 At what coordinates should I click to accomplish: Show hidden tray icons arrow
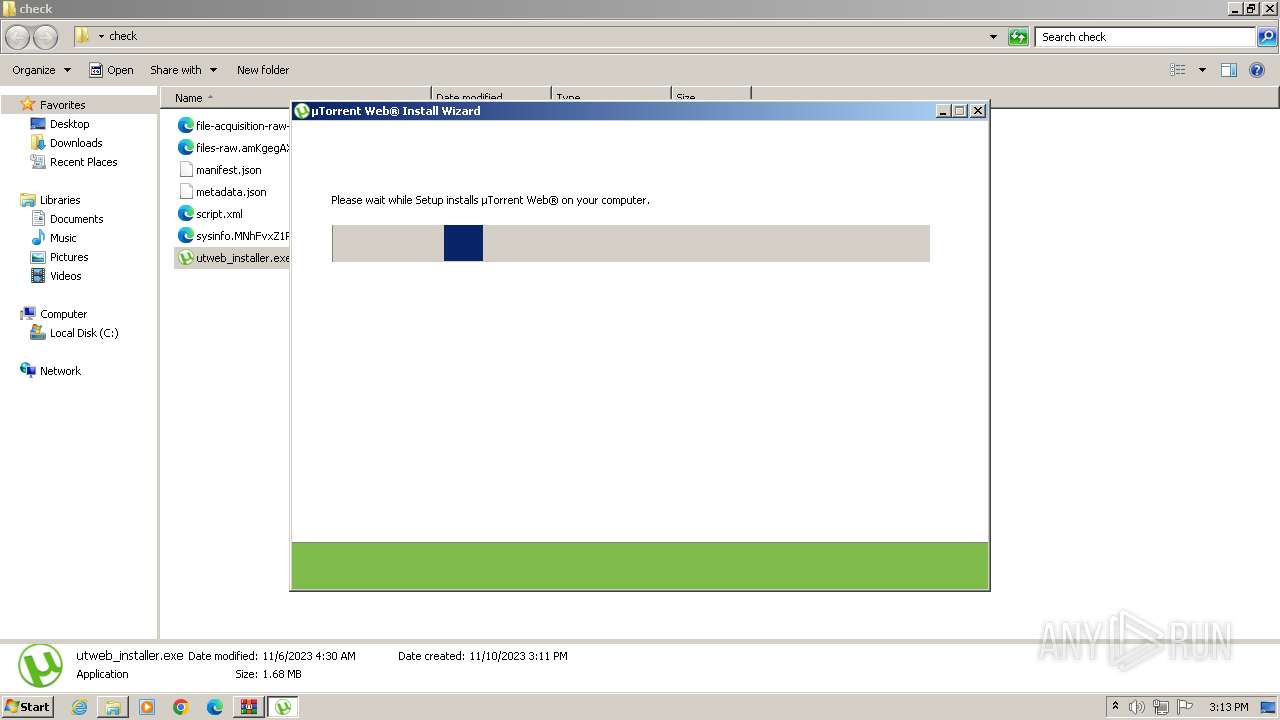click(x=1115, y=707)
